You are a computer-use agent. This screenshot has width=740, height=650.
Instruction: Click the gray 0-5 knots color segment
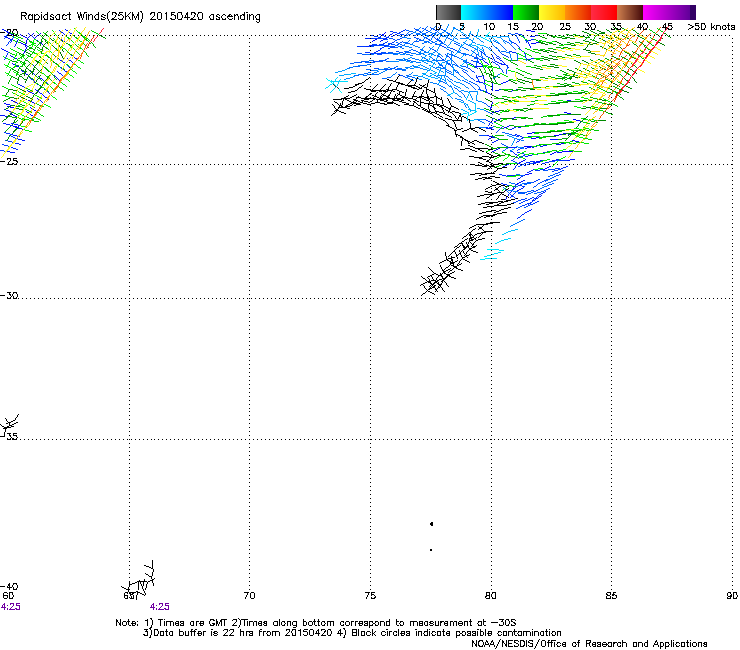coord(448,12)
